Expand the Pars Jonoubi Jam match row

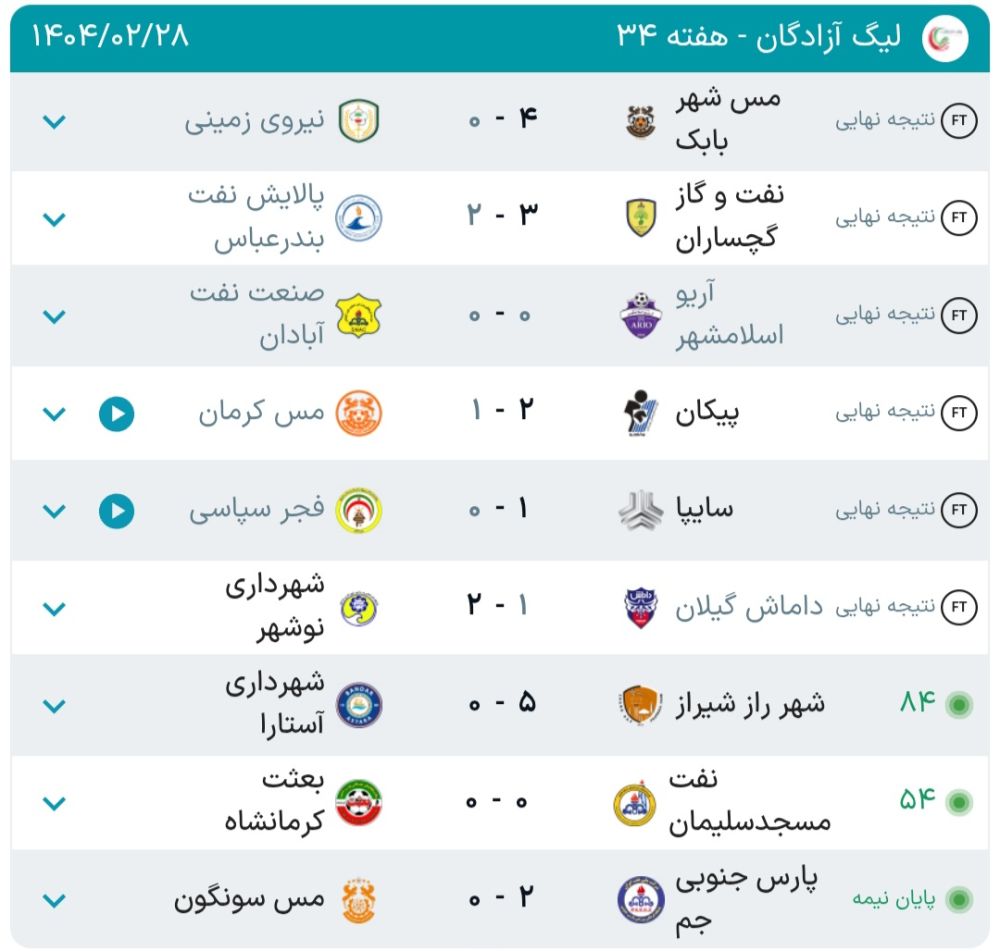(54, 900)
